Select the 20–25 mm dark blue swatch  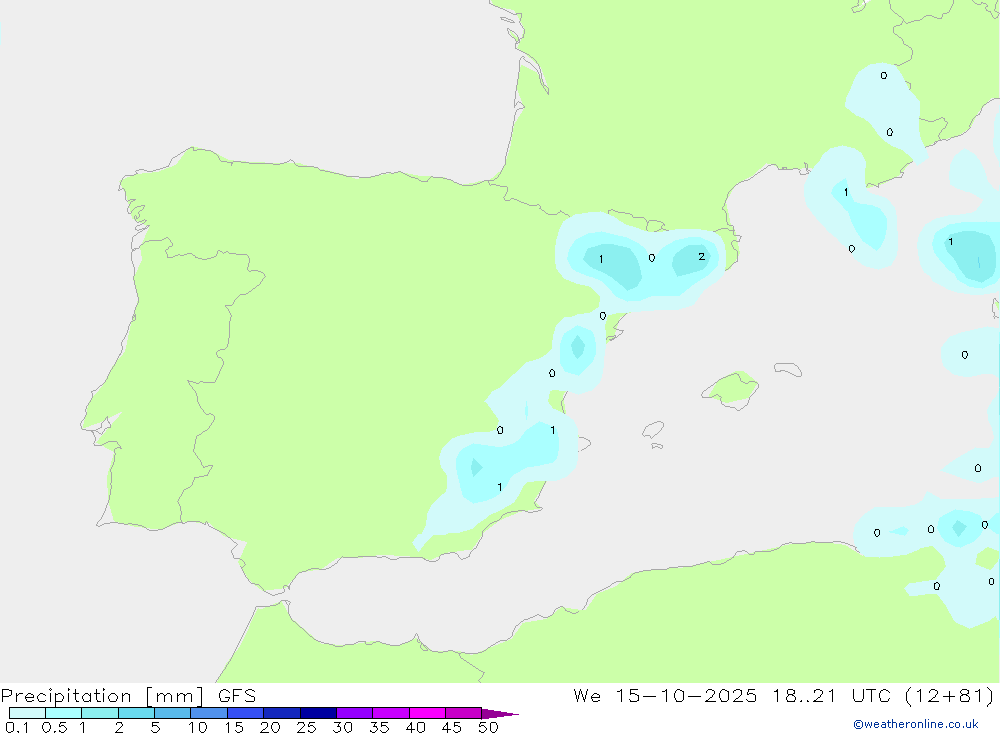coord(281,713)
